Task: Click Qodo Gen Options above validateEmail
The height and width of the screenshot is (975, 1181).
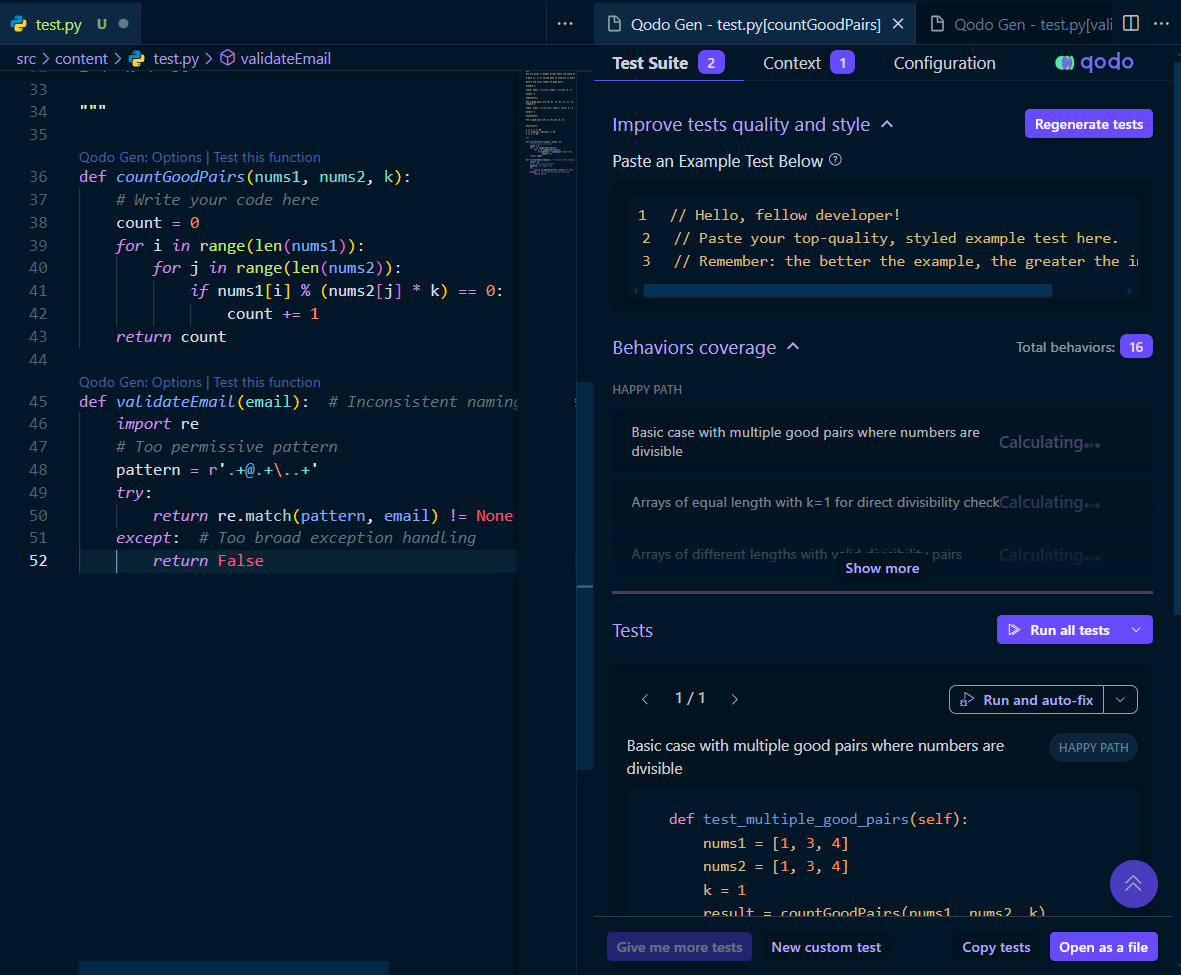Action: coord(140,382)
